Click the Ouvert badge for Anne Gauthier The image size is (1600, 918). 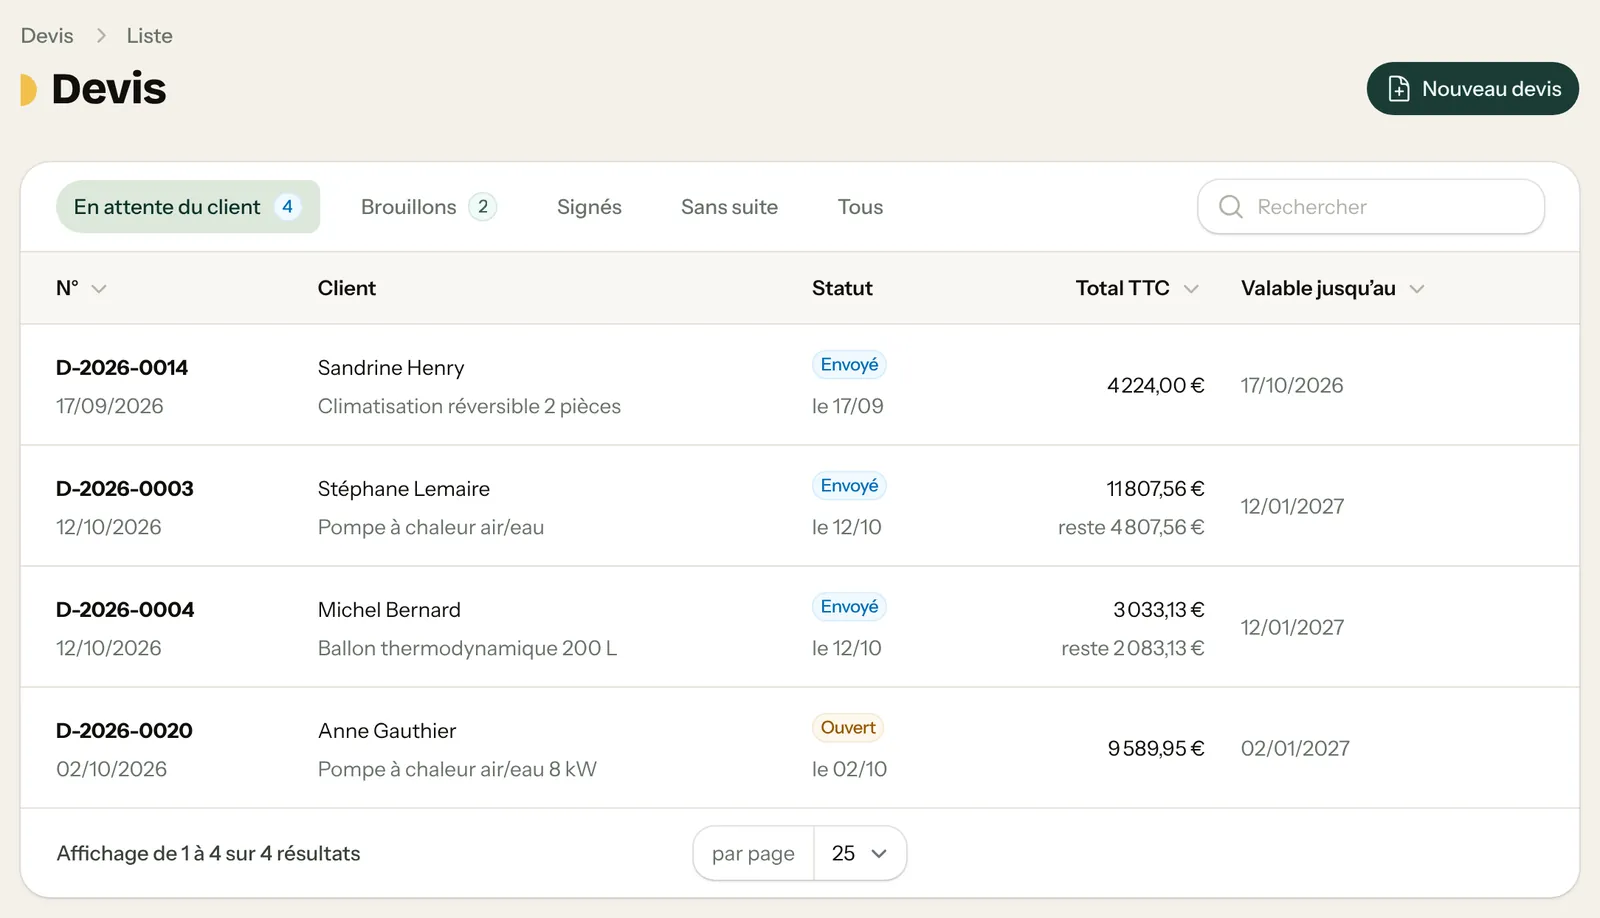[x=848, y=728]
